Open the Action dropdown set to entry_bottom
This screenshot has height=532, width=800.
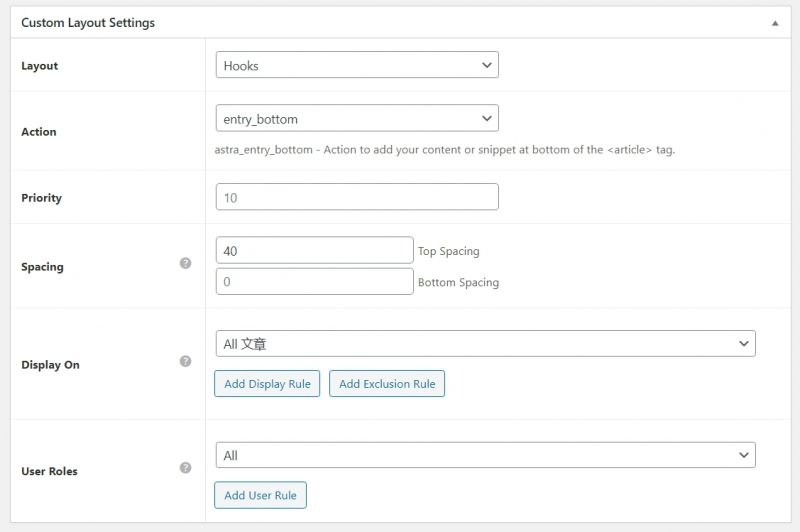point(357,119)
